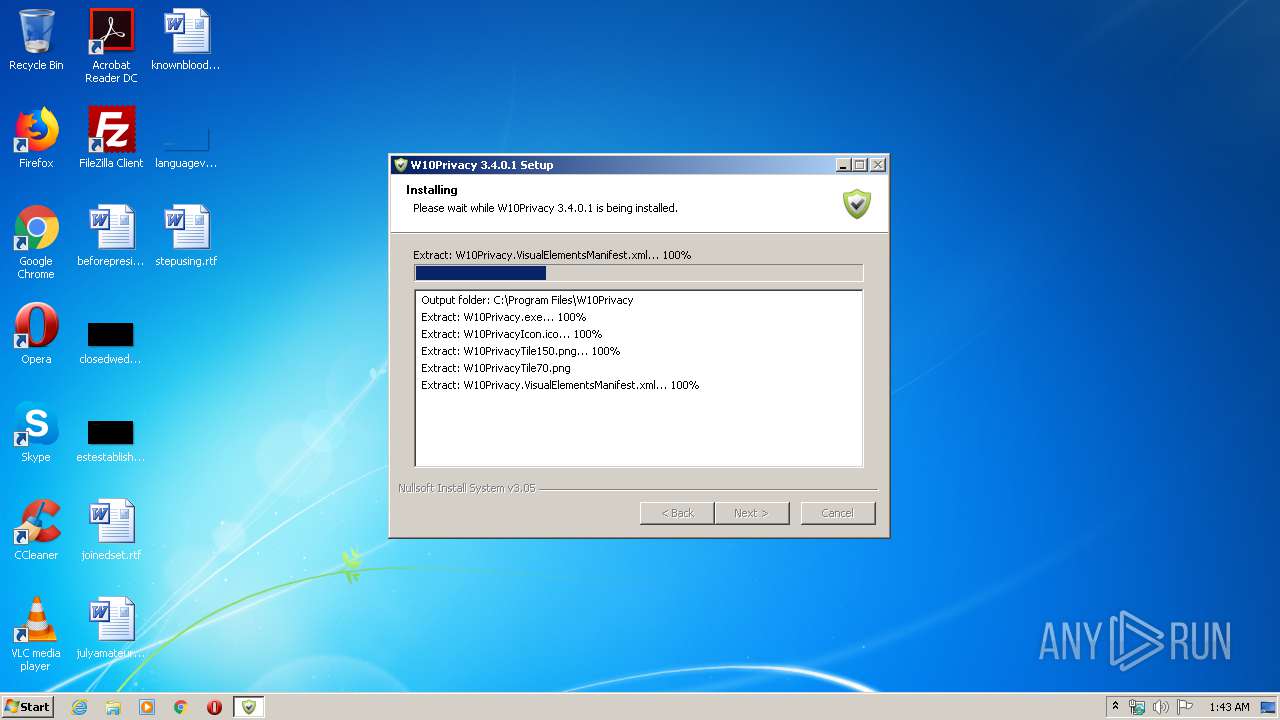The height and width of the screenshot is (720, 1280).
Task: Select the joinedset.rtf document icon
Action: pyautogui.click(x=111, y=530)
